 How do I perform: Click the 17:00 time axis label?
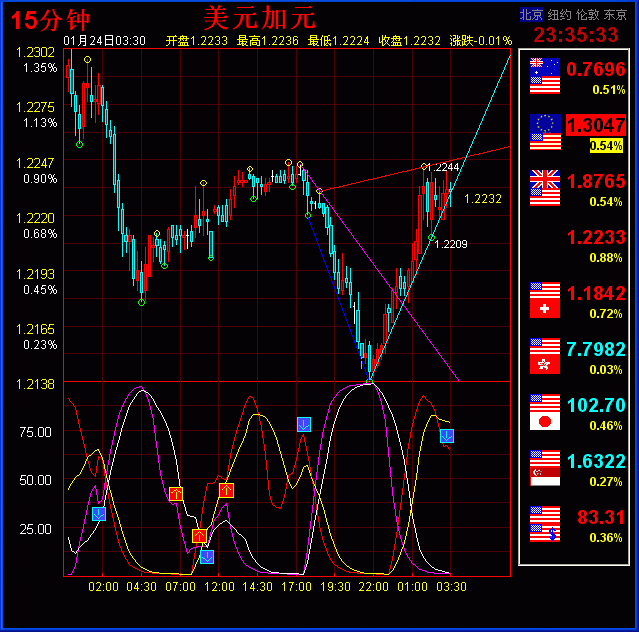(x=296, y=587)
